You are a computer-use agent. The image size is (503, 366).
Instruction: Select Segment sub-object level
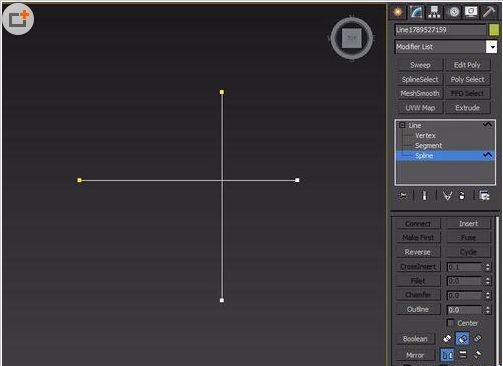428,146
